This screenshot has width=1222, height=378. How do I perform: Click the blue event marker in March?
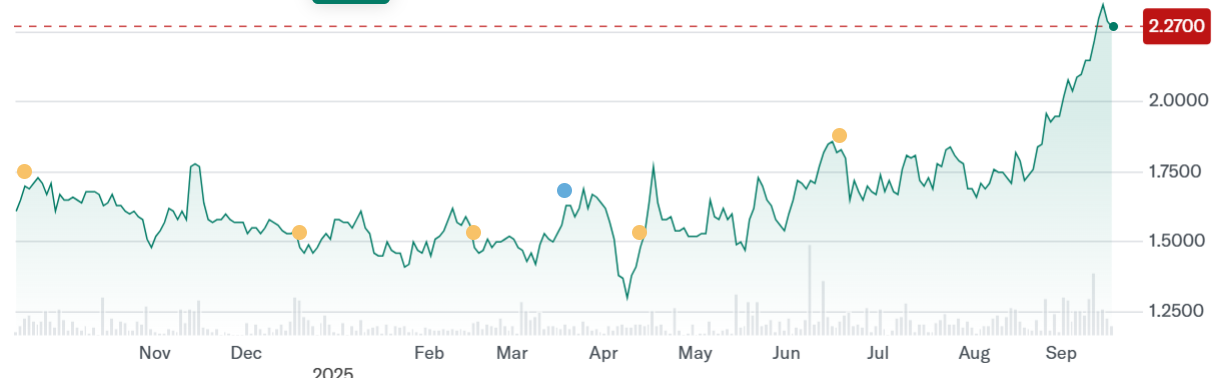point(564,190)
